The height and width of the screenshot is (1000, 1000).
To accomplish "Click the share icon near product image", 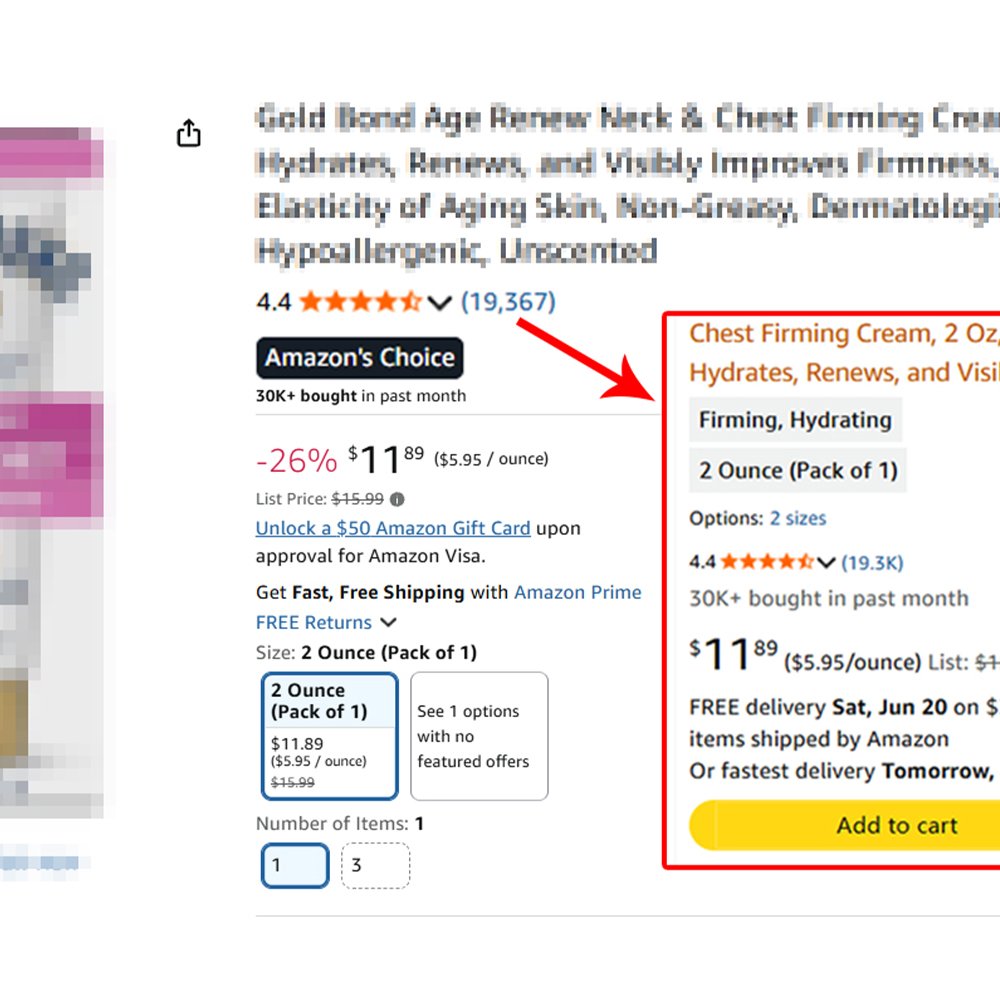I will (x=188, y=133).
